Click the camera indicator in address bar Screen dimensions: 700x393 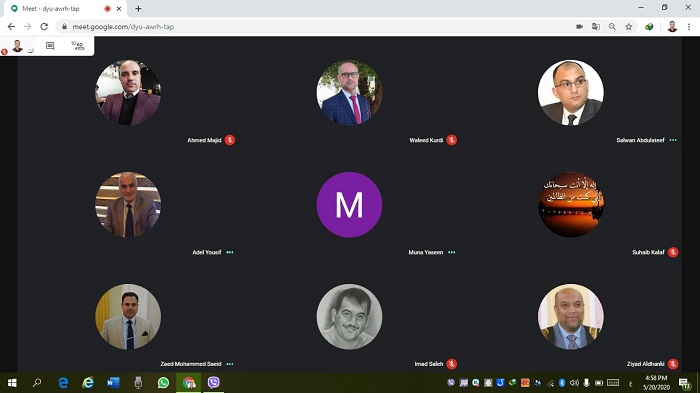tap(579, 27)
